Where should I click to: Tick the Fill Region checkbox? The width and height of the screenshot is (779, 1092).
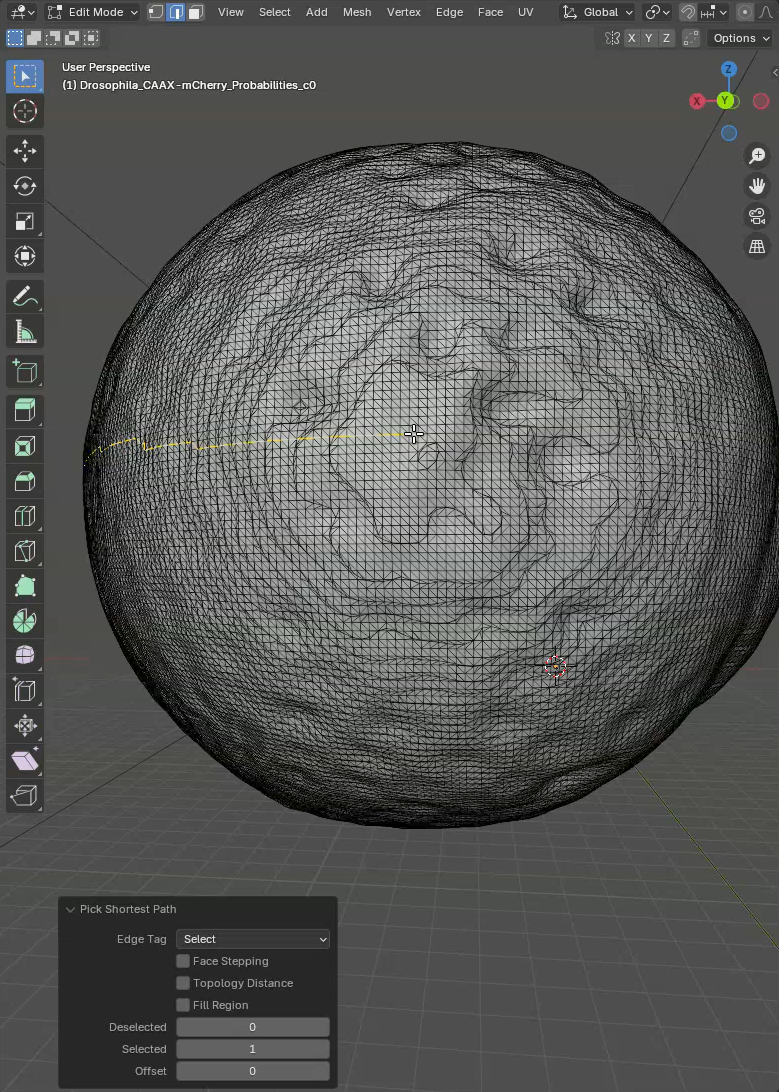(x=183, y=1005)
